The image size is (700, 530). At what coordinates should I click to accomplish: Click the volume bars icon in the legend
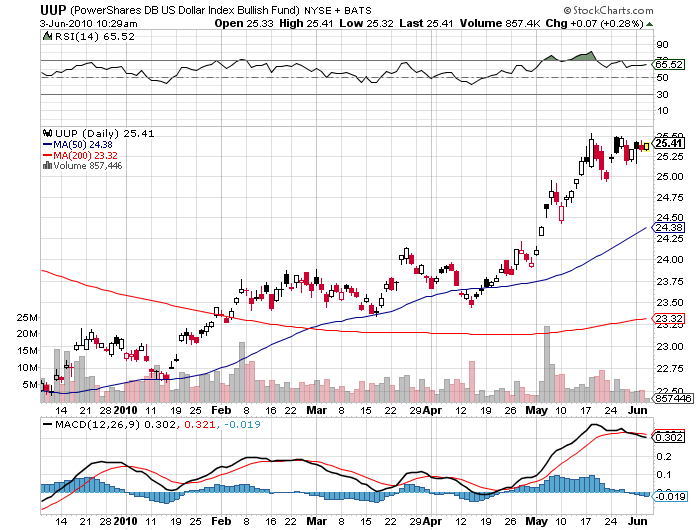click(47, 166)
